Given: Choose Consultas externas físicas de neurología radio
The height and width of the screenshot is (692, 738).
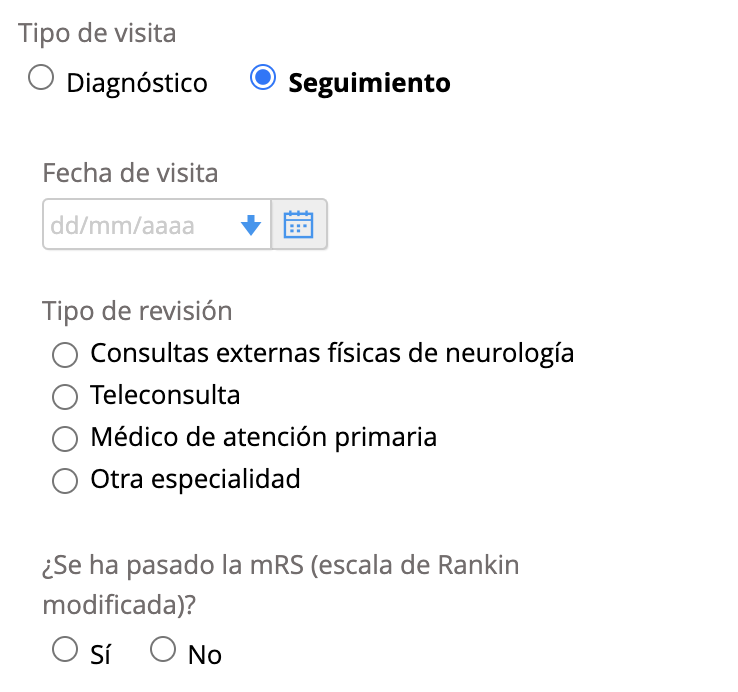Looking at the screenshot, I should [65, 354].
